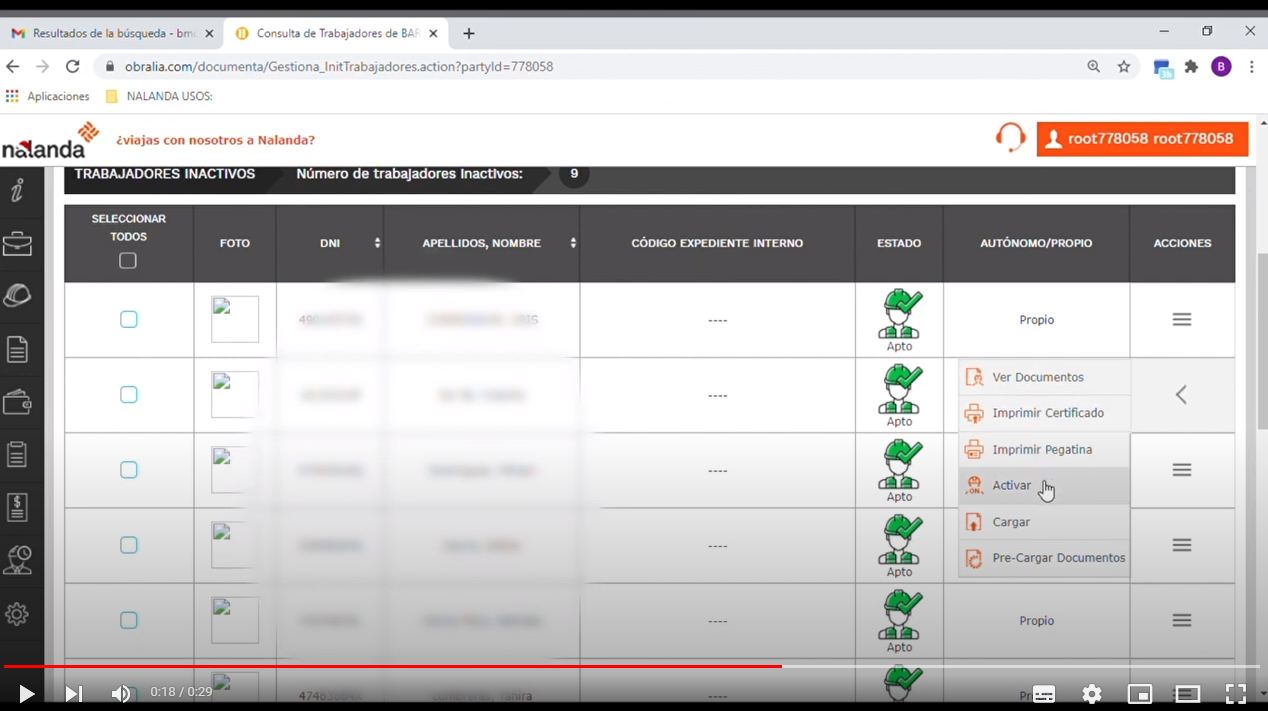This screenshot has width=1268, height=711.
Task: Click the root778058 user button
Action: point(1142,139)
